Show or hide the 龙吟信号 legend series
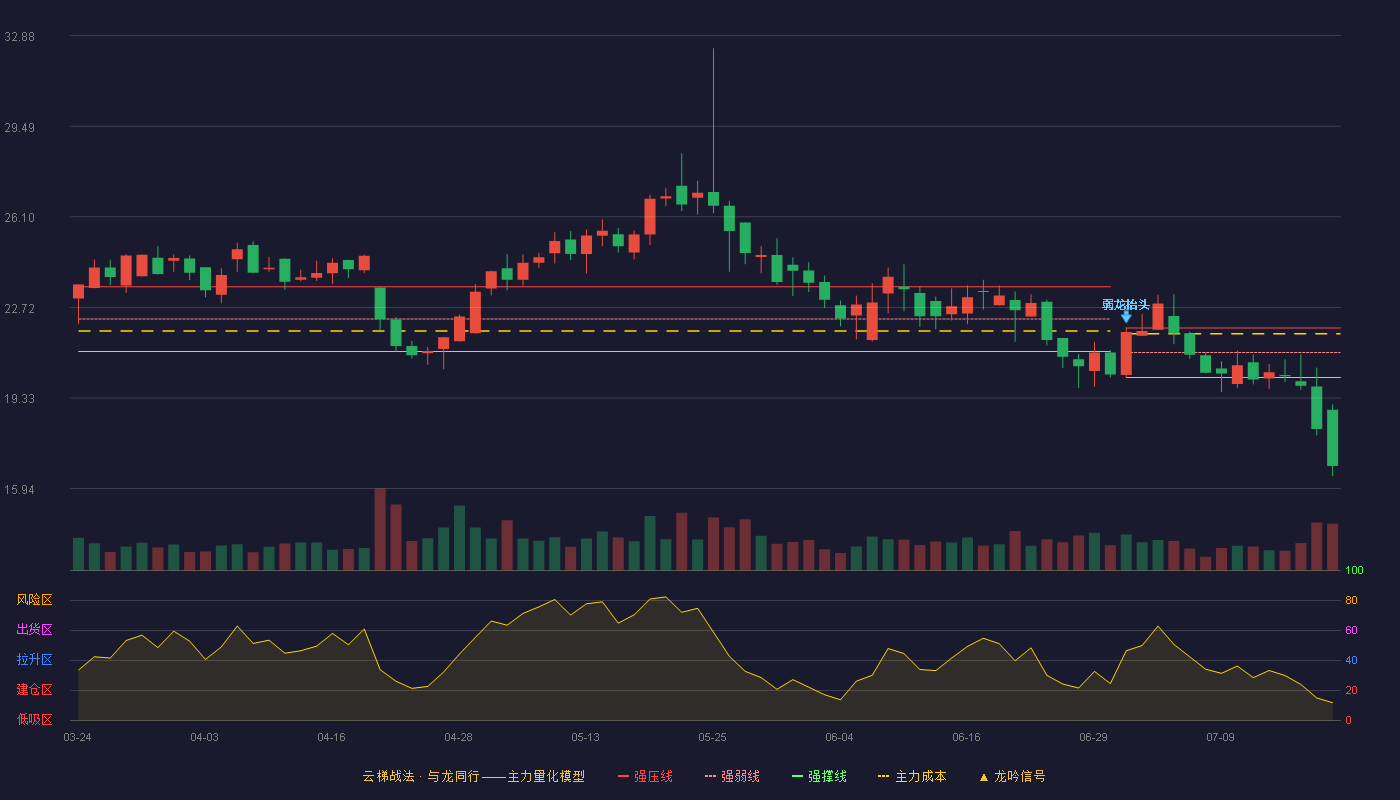This screenshot has width=1400, height=800. pos(1012,776)
